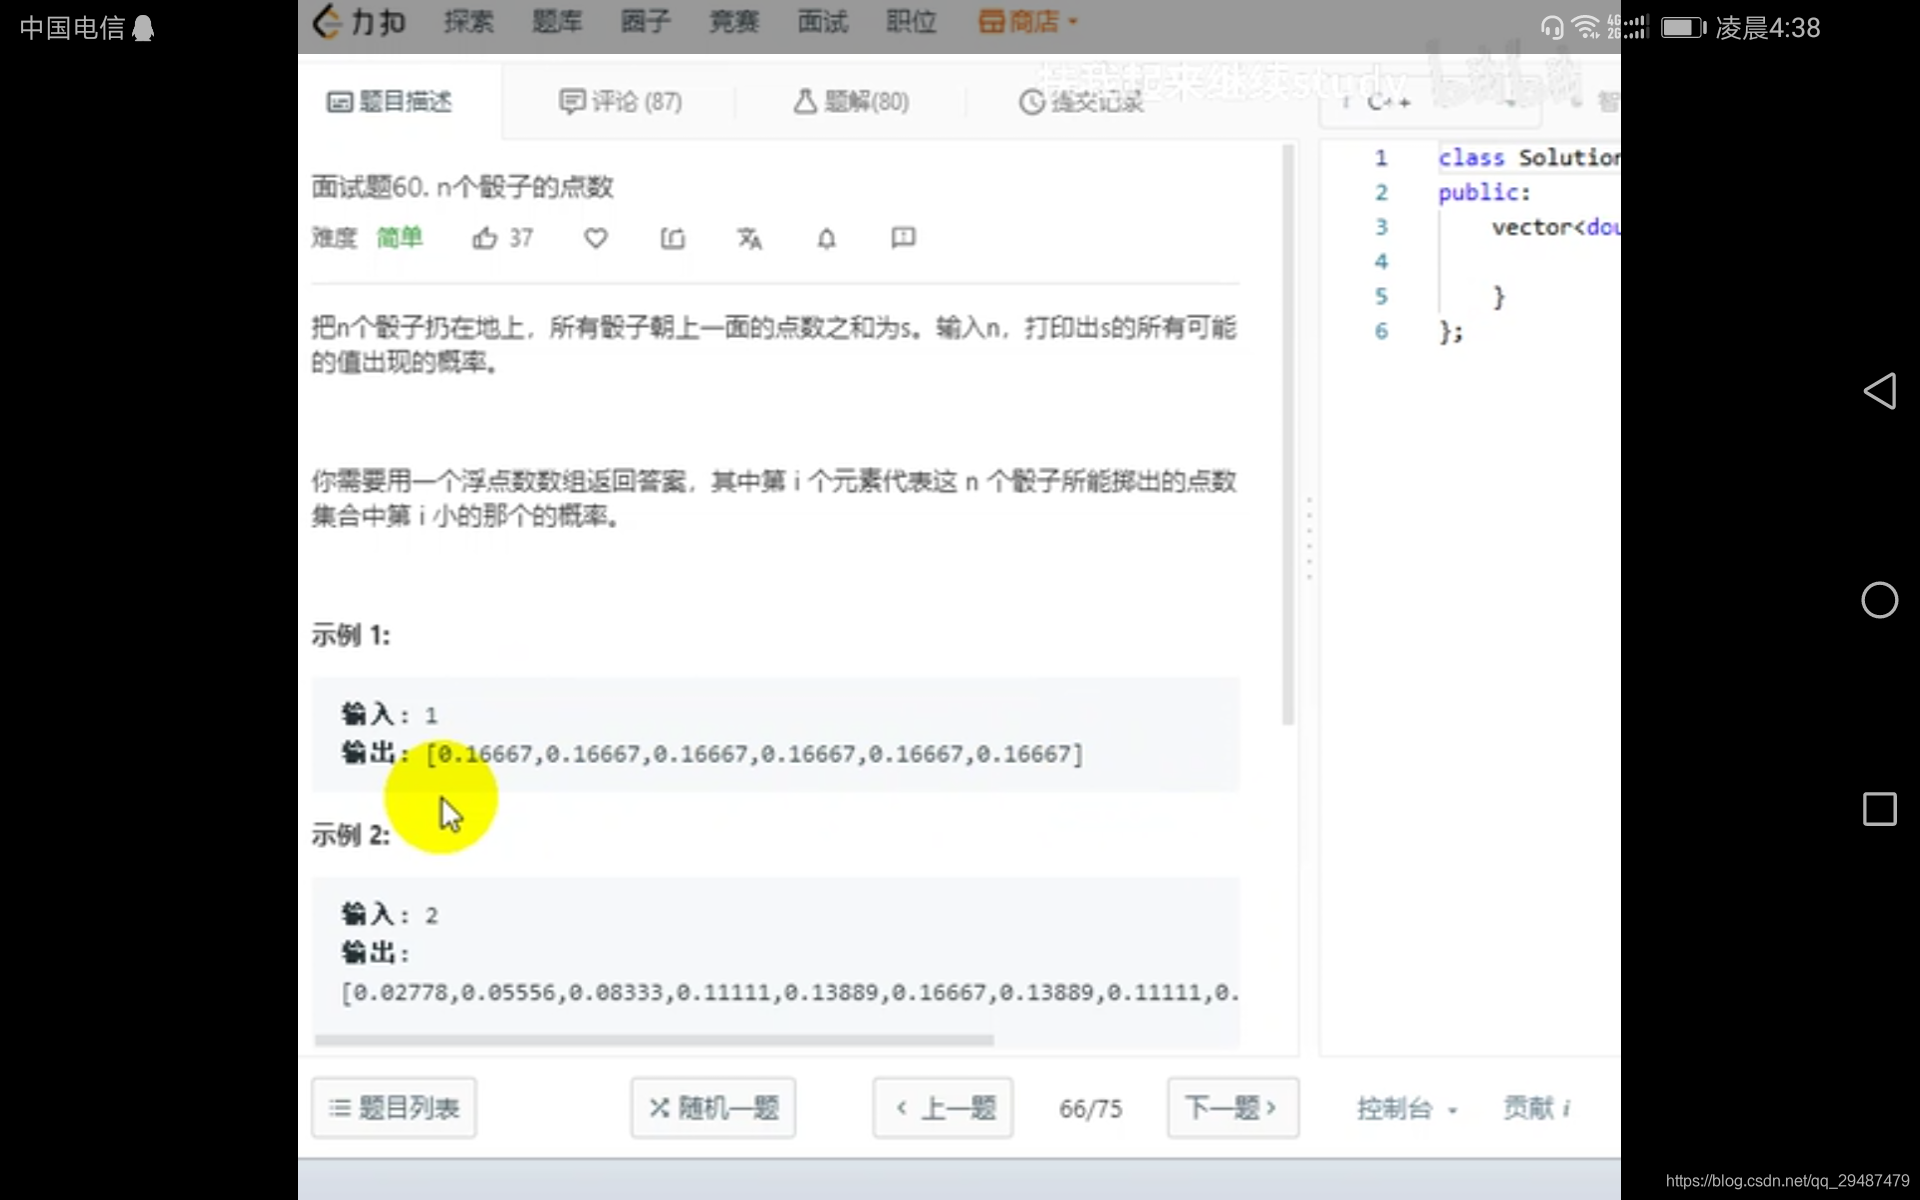This screenshot has height=1200, width=1920.
Task: Click the horizontal scrollbar under example 2
Action: (x=654, y=1040)
